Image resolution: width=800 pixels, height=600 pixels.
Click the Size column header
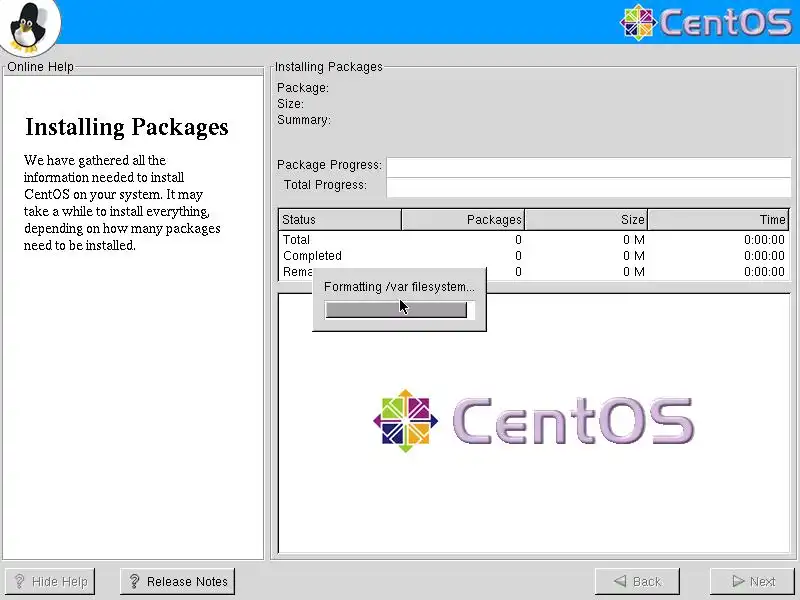[586, 219]
